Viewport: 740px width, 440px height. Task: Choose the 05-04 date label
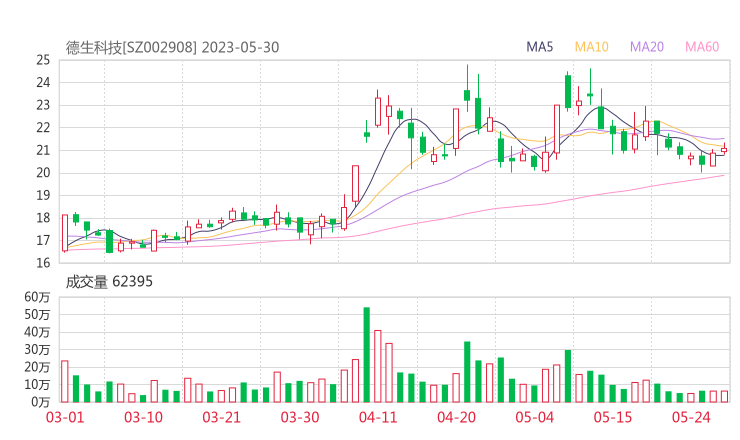point(534,417)
